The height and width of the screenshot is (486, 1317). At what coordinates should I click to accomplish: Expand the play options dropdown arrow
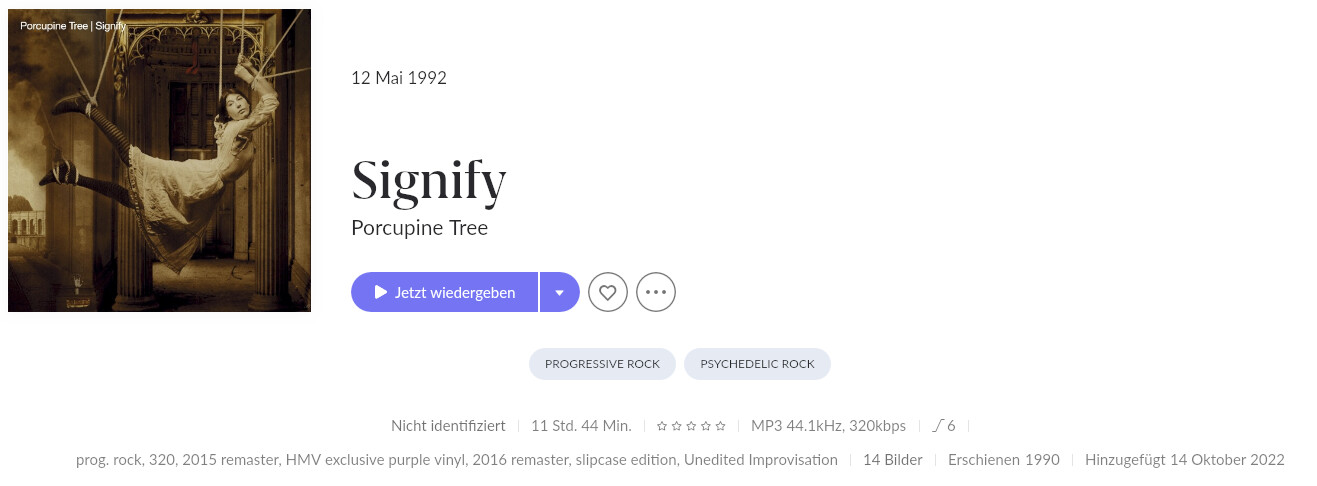(560, 292)
